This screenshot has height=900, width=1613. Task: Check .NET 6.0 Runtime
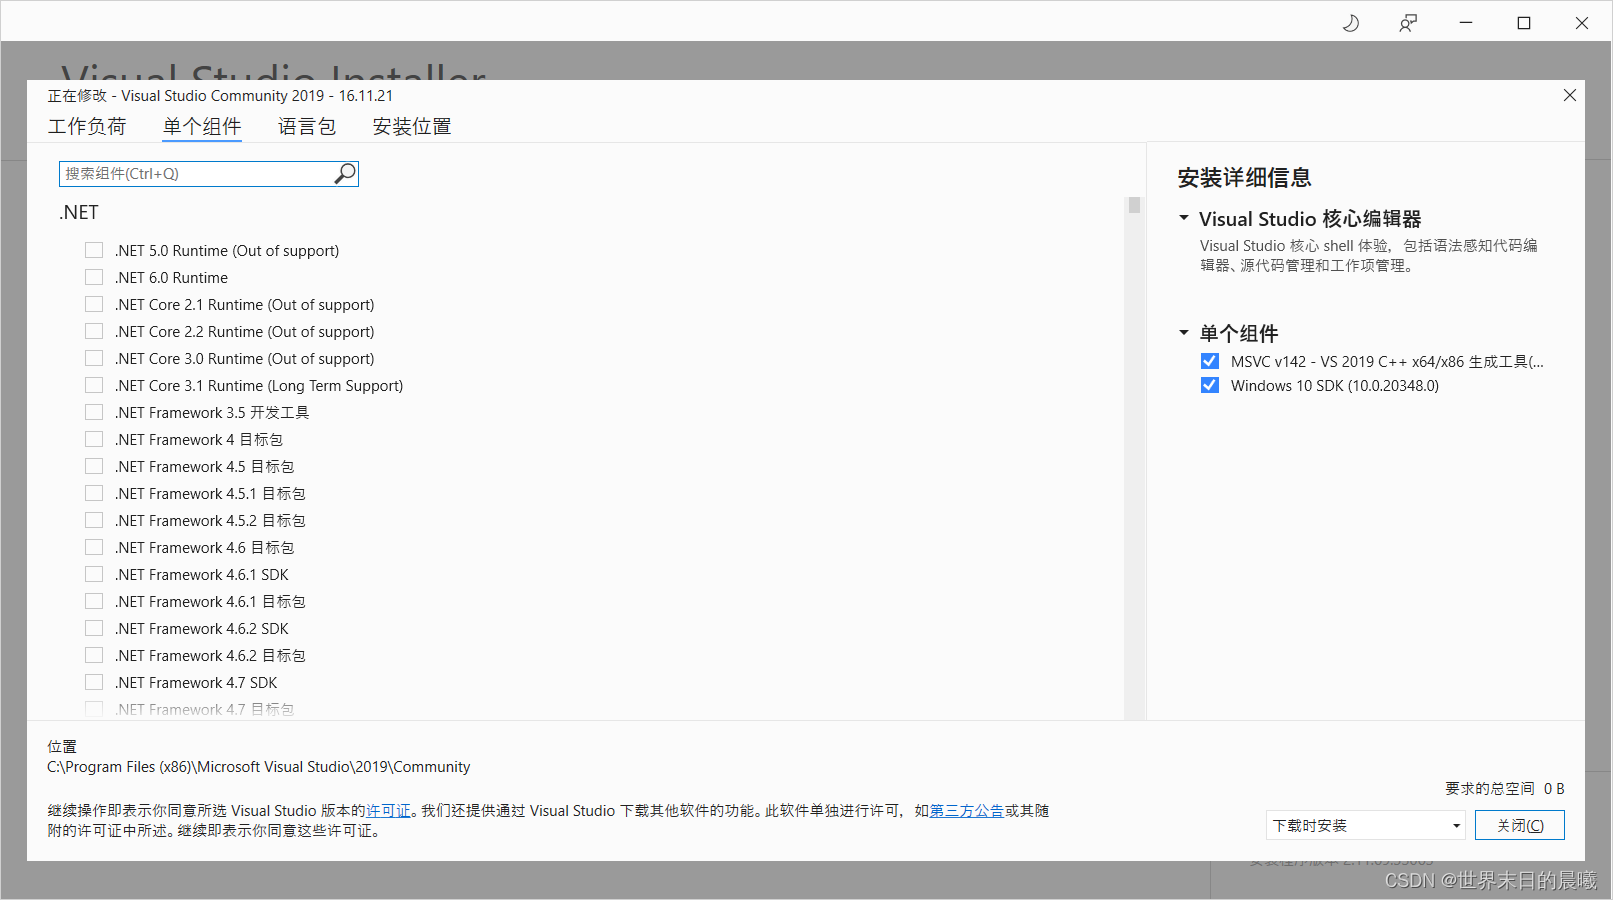tap(94, 277)
